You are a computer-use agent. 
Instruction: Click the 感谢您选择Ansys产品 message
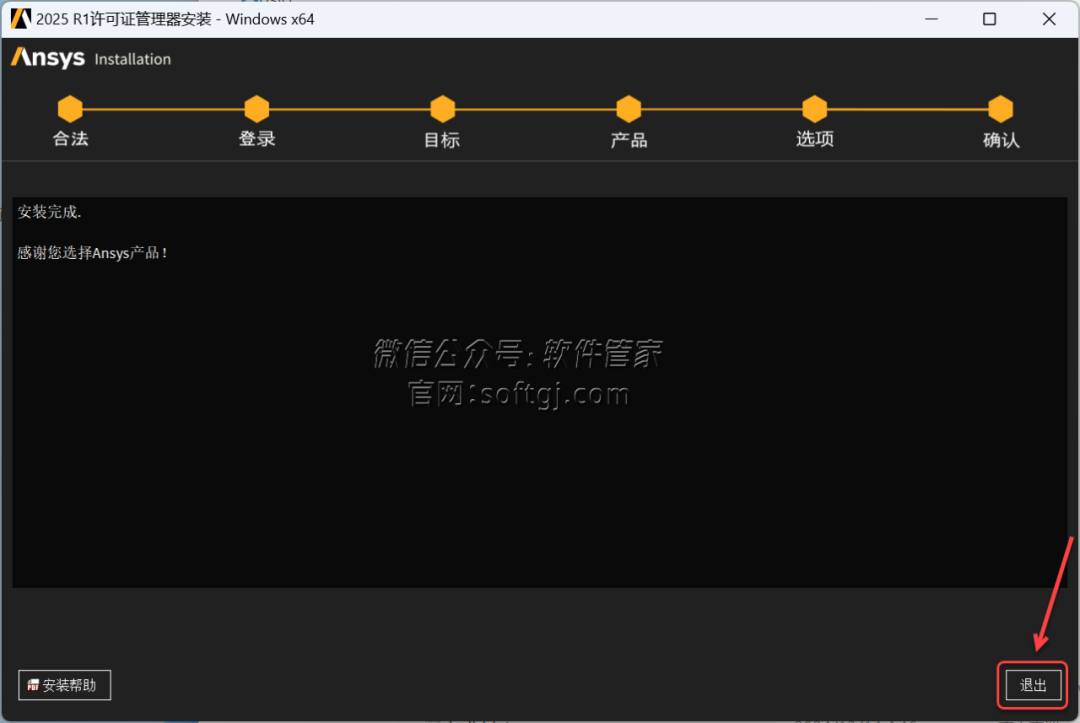point(92,253)
